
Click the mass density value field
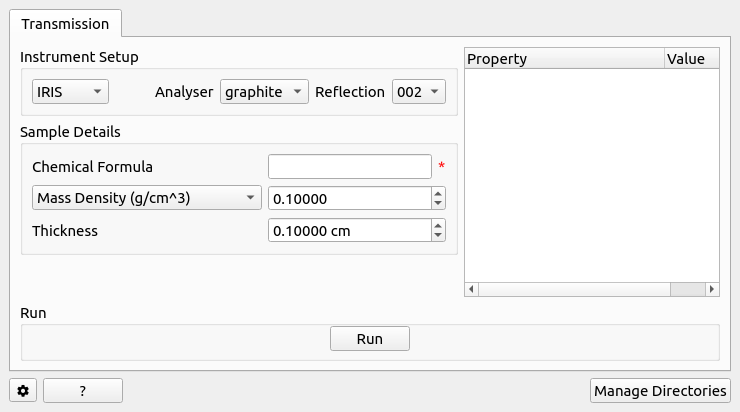point(349,198)
